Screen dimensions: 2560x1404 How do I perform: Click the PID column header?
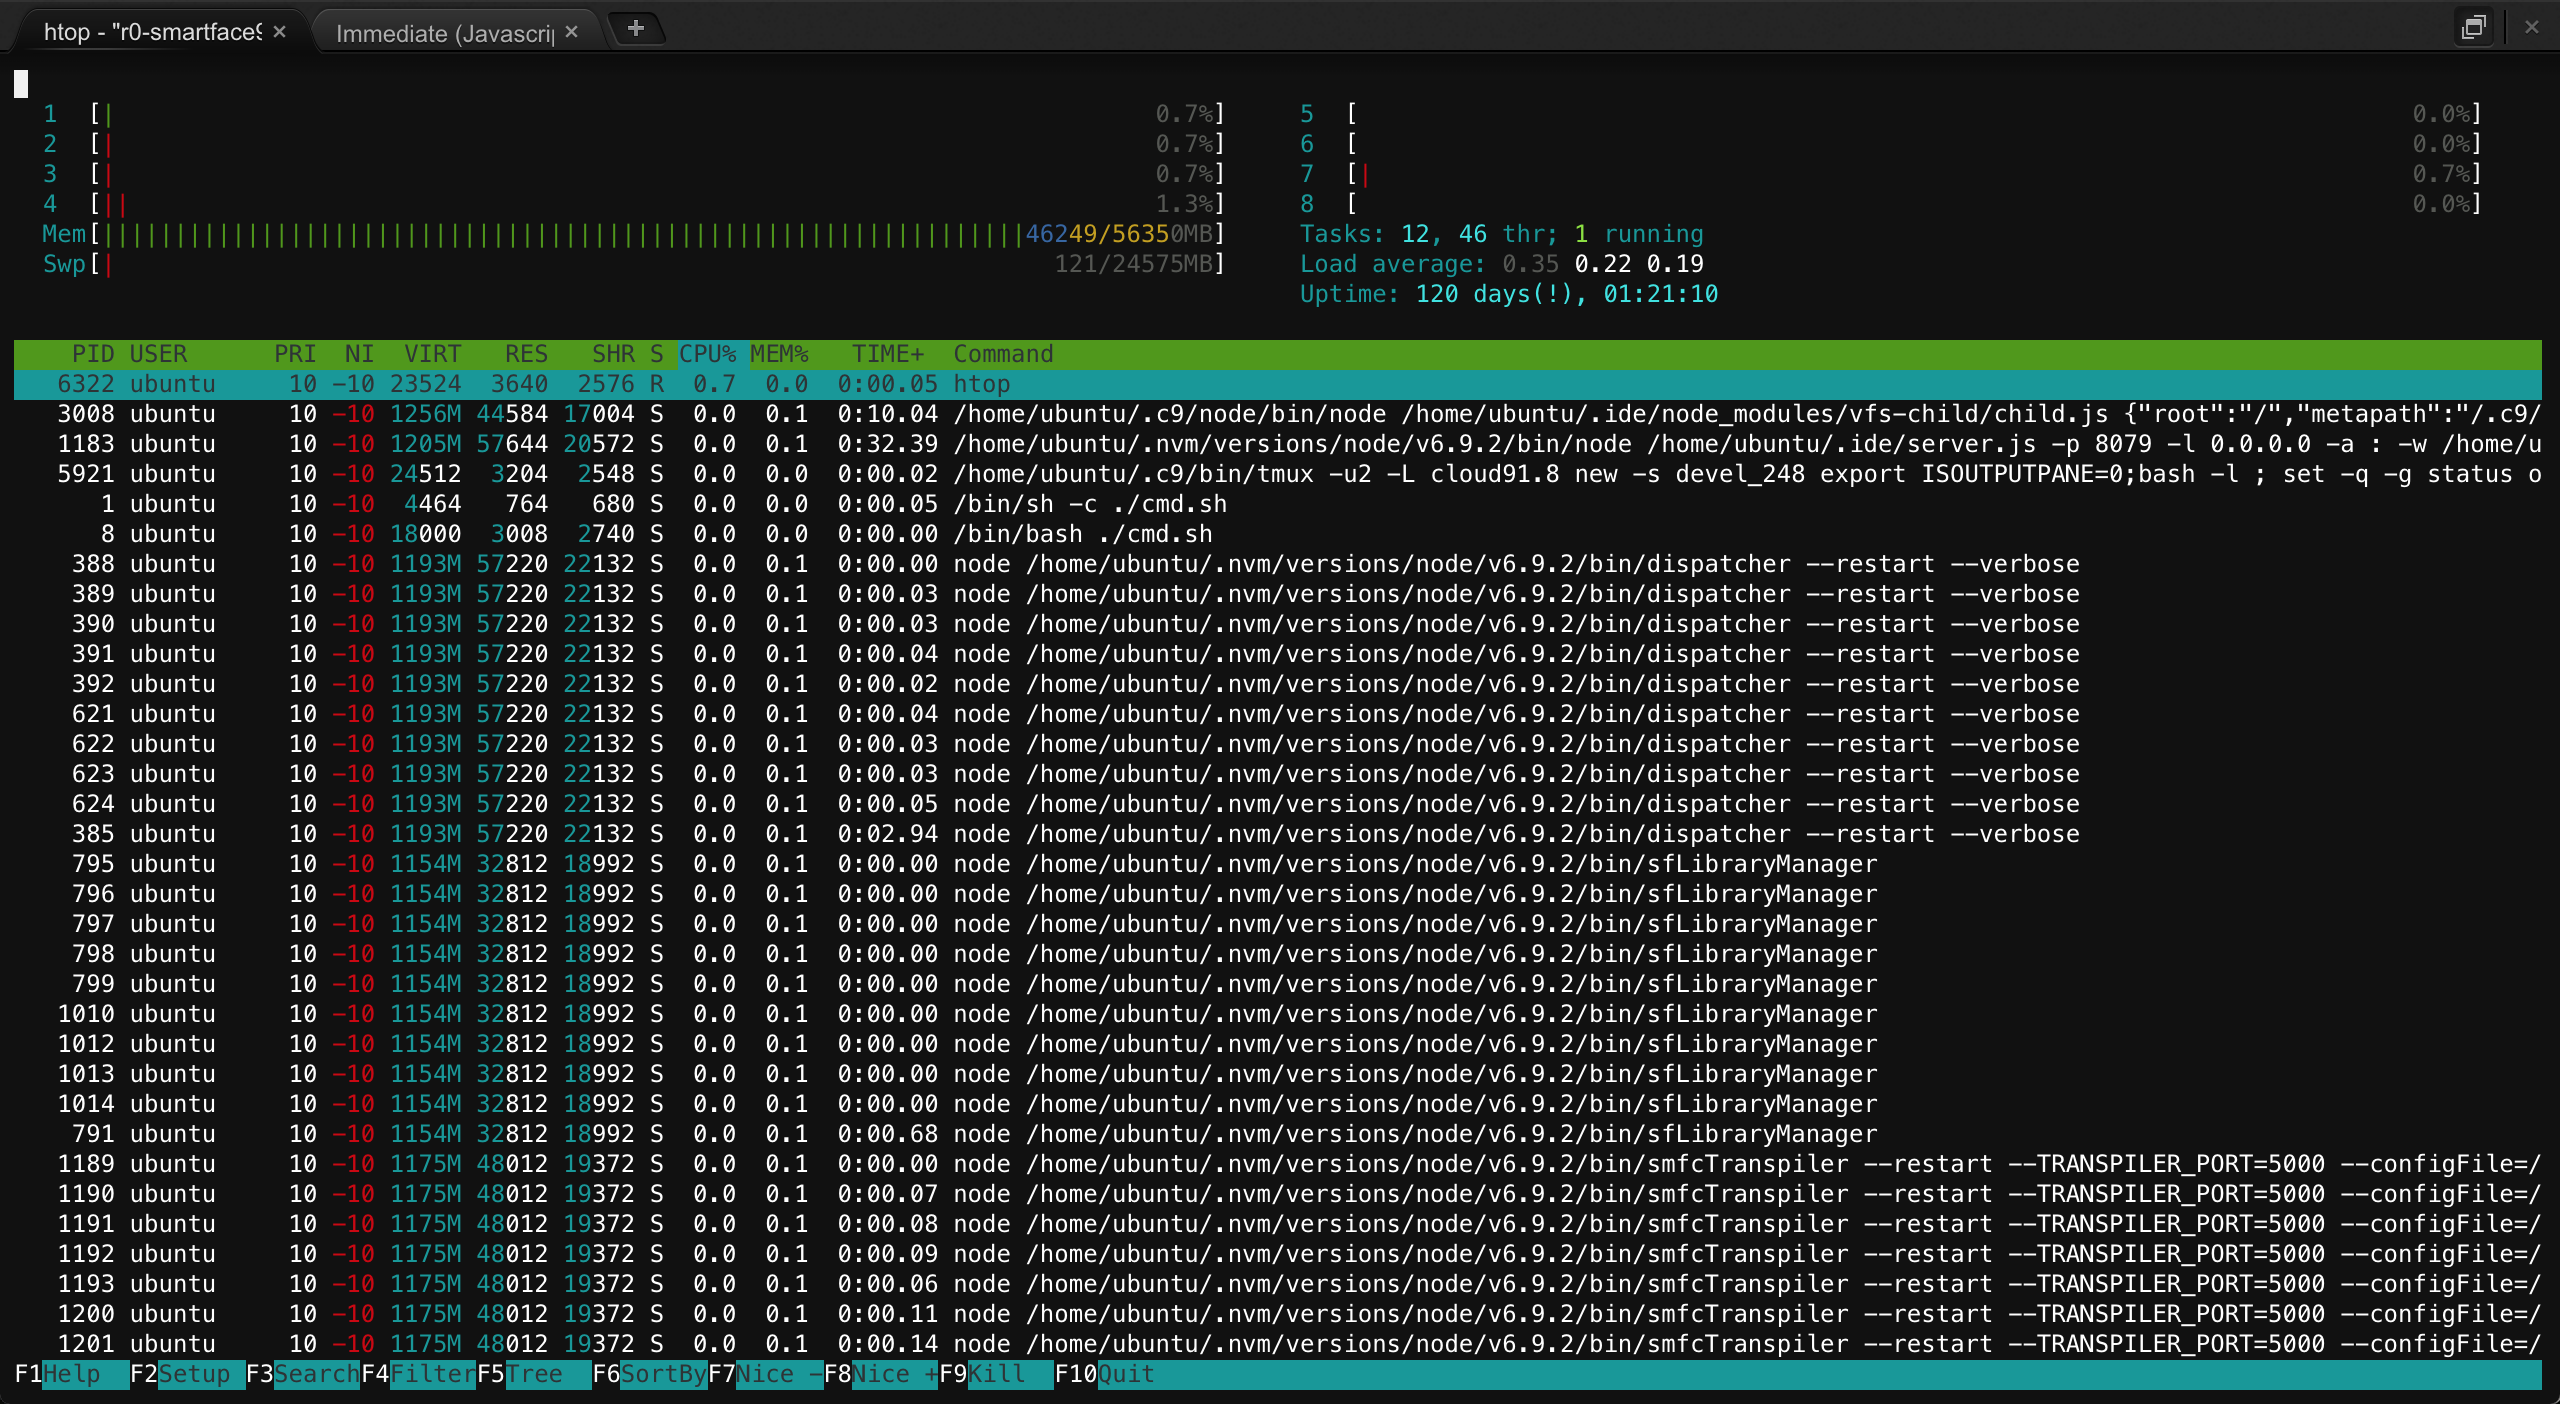coord(92,354)
